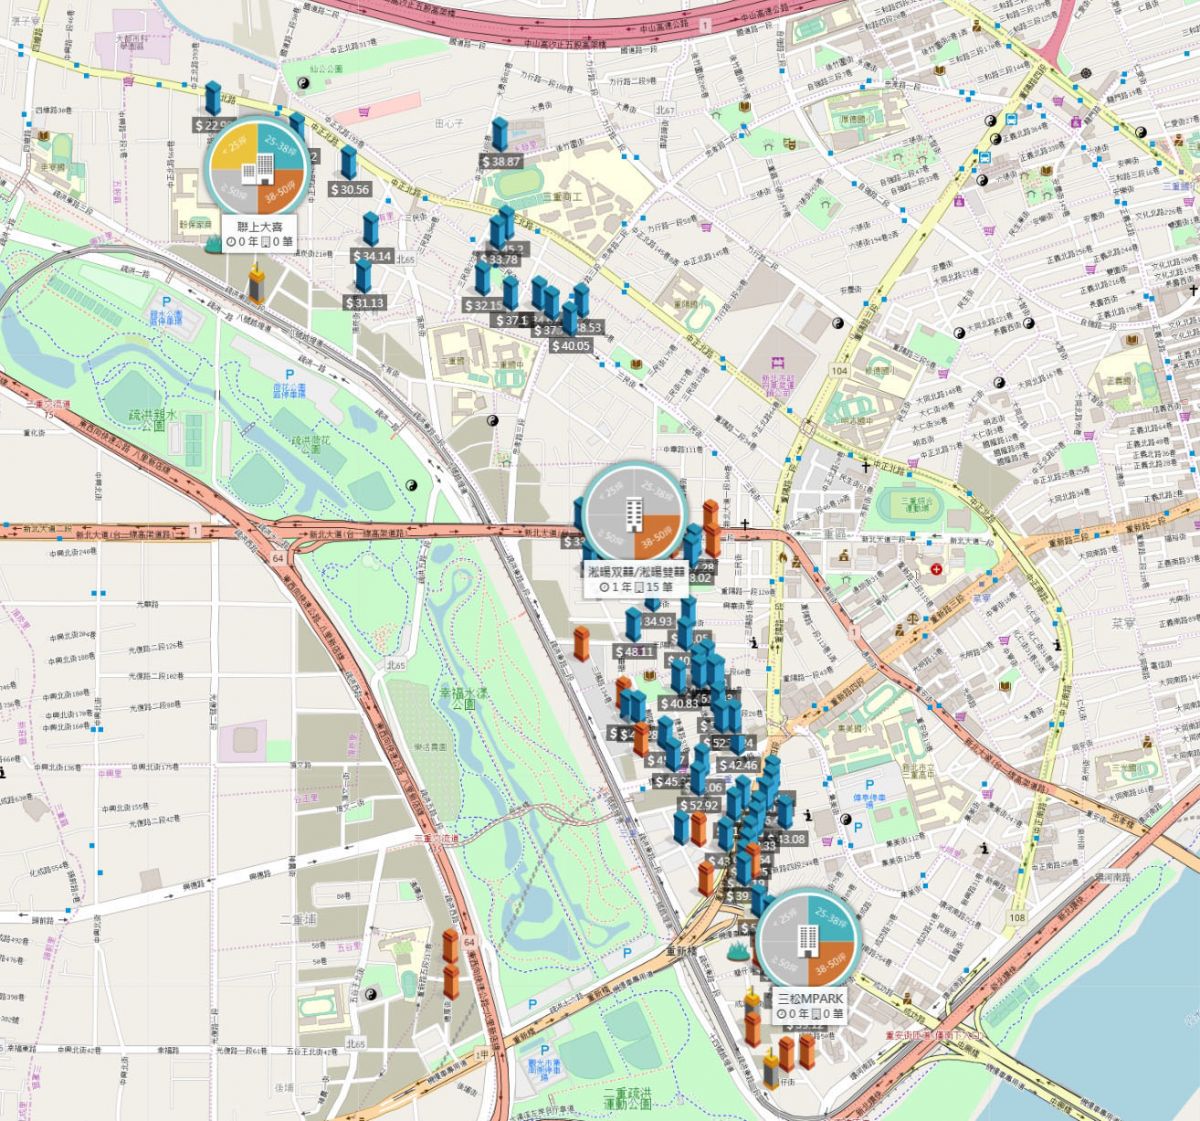The height and width of the screenshot is (1121, 1200).
Task: Click the 43.08 price label
Action: point(789,839)
